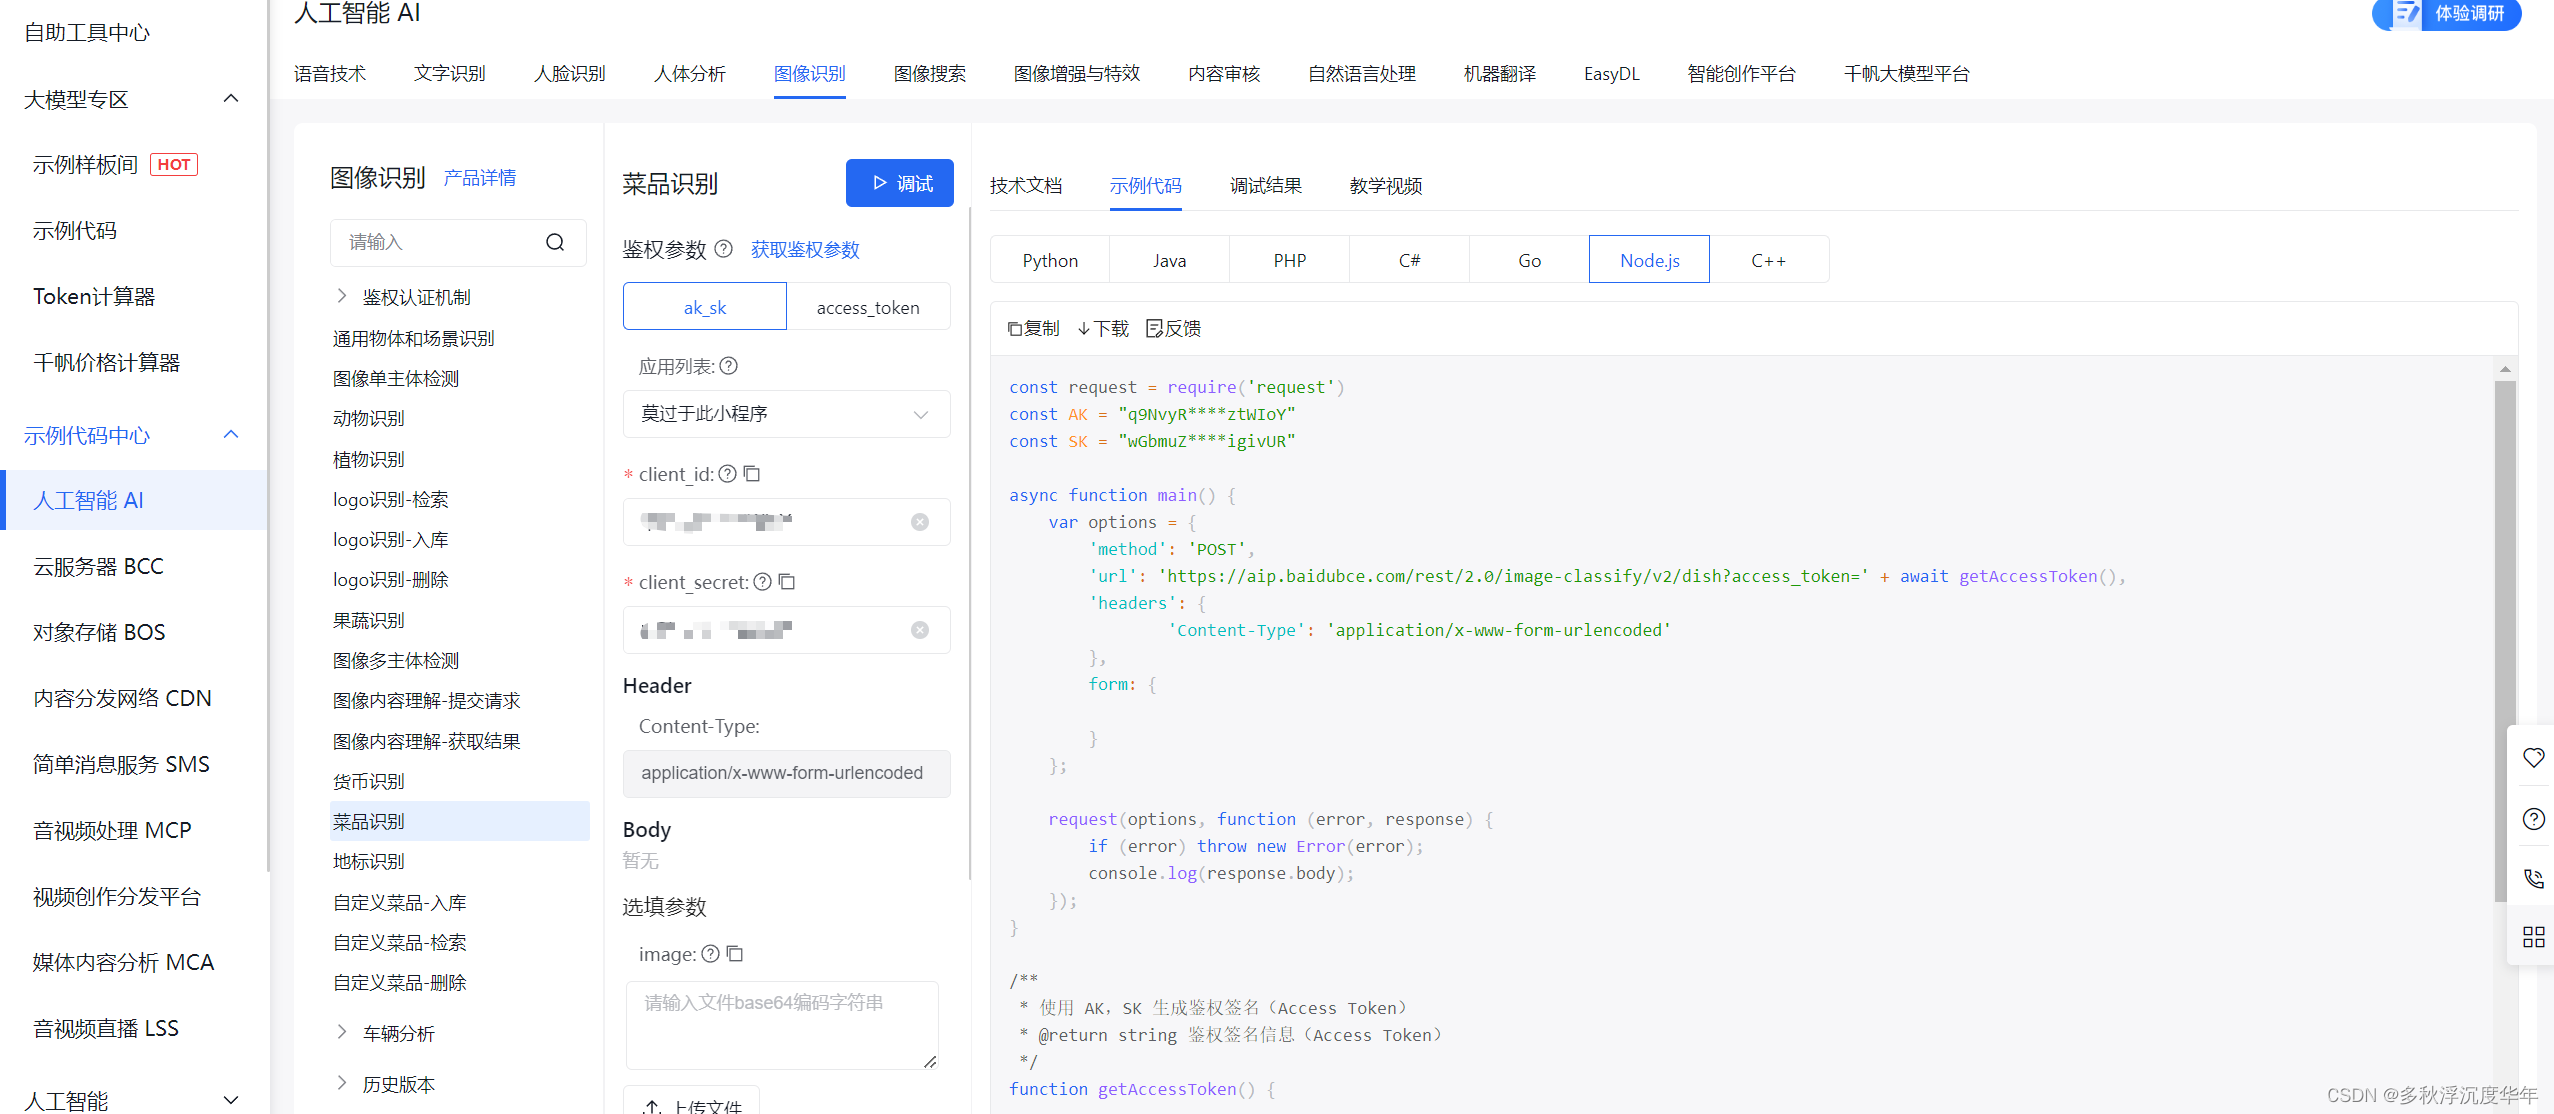Select 果蔬识别 in the API list

click(x=369, y=621)
